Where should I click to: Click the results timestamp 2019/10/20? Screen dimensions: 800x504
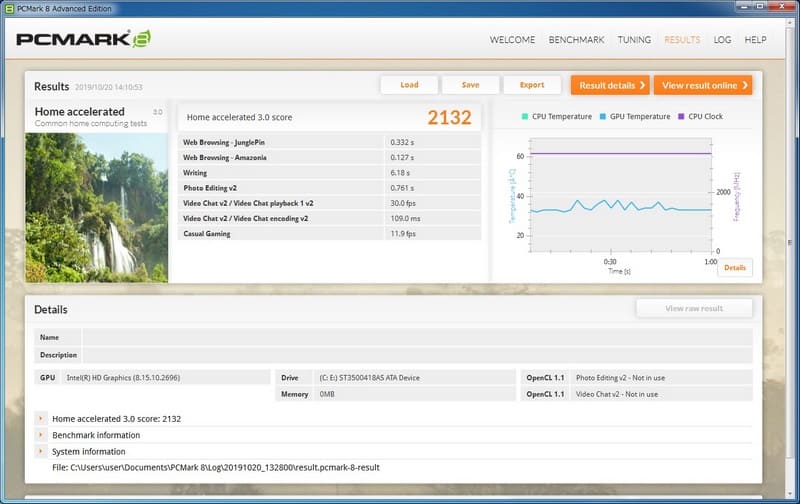[x=109, y=87]
